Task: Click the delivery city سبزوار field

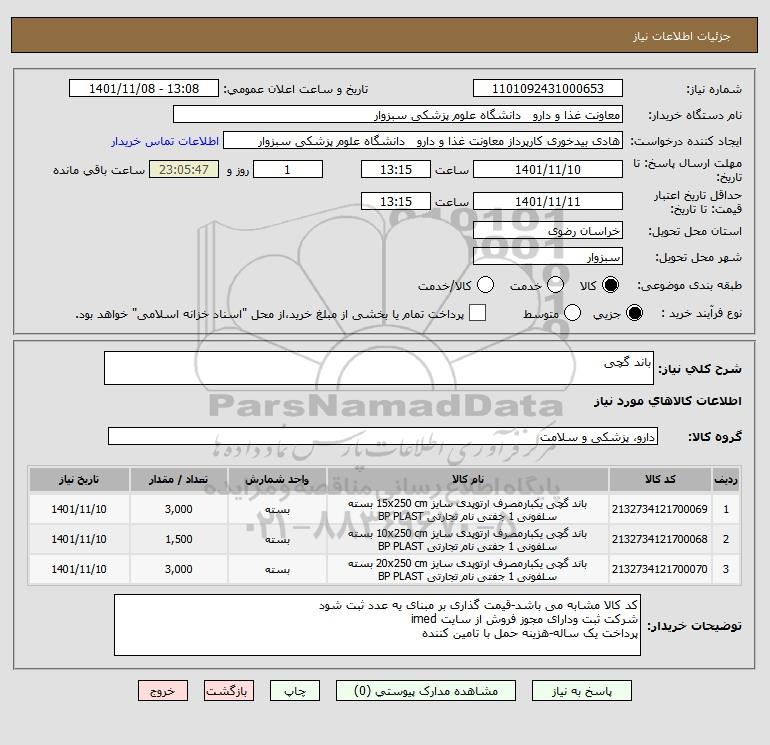Action: pyautogui.click(x=548, y=256)
